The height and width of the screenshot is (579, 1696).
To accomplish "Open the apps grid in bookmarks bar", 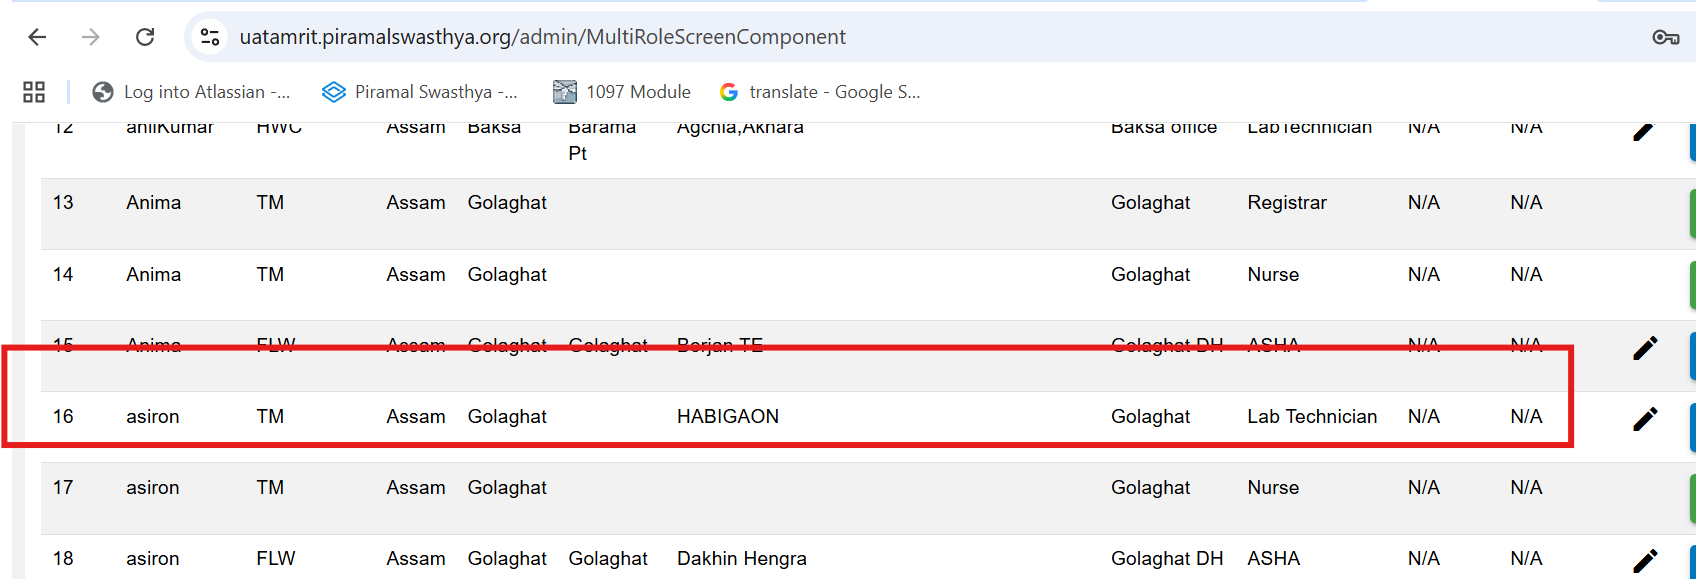I will click(x=34, y=92).
